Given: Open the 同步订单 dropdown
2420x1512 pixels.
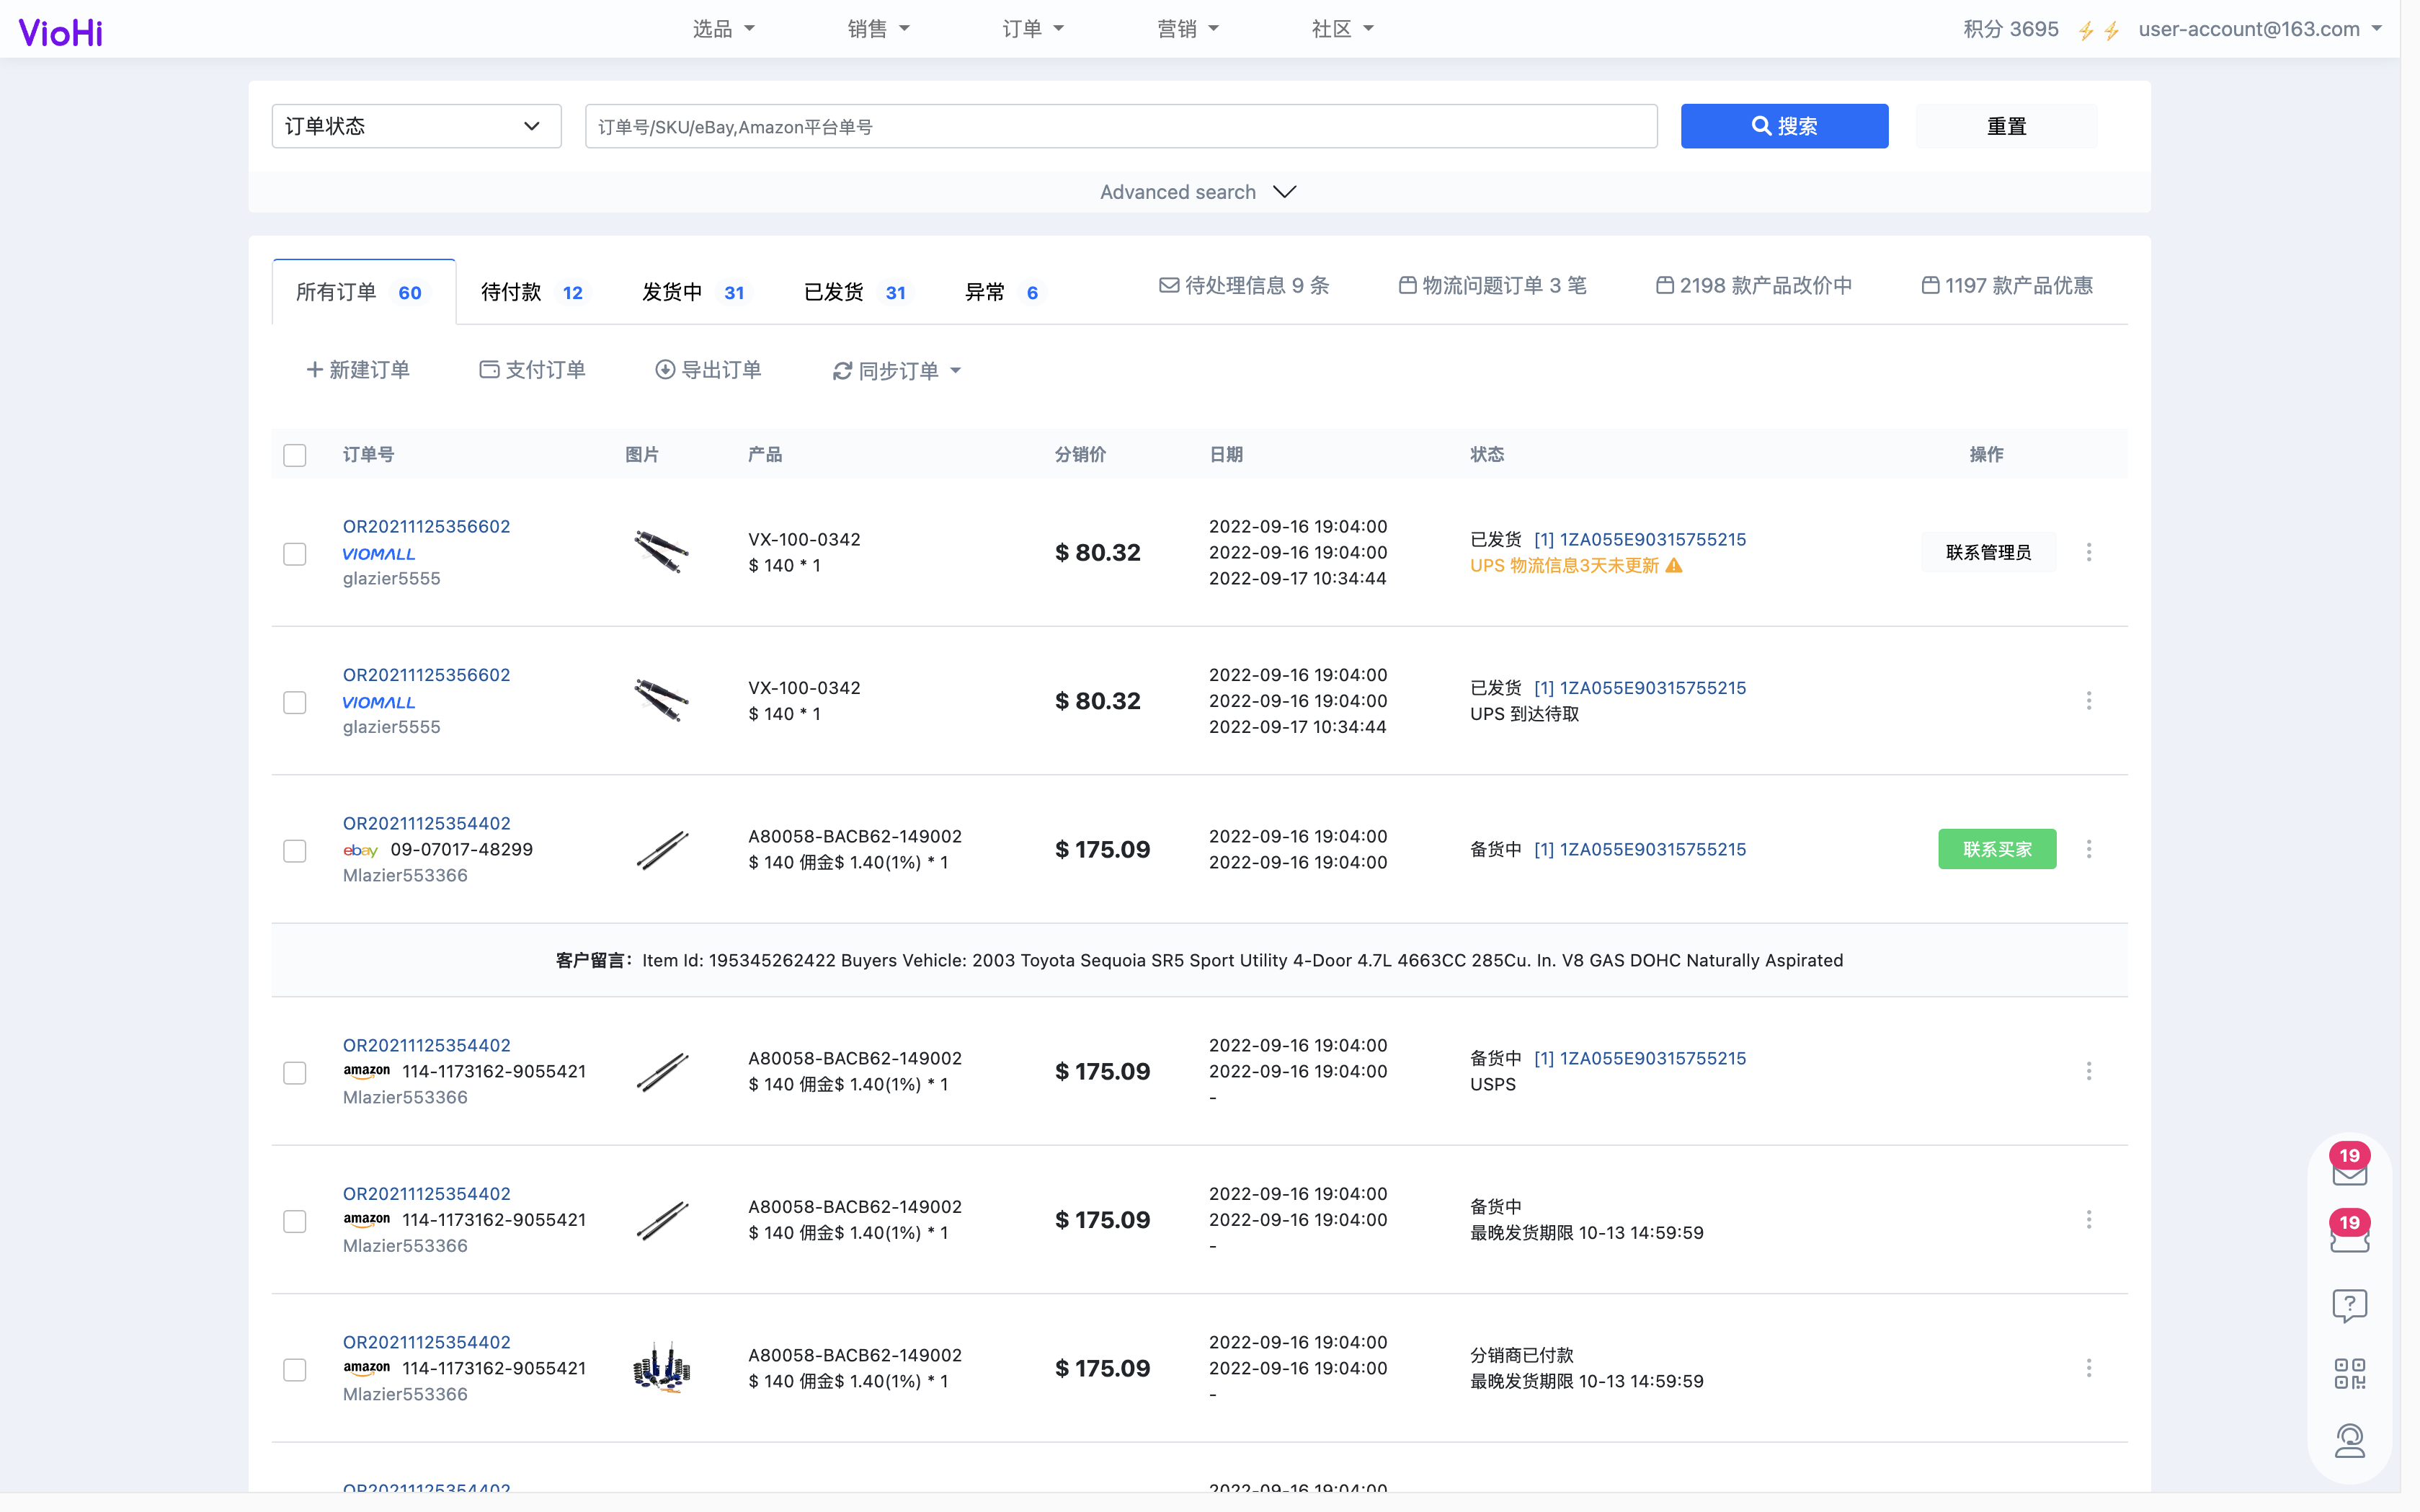Looking at the screenshot, I should pyautogui.click(x=897, y=371).
